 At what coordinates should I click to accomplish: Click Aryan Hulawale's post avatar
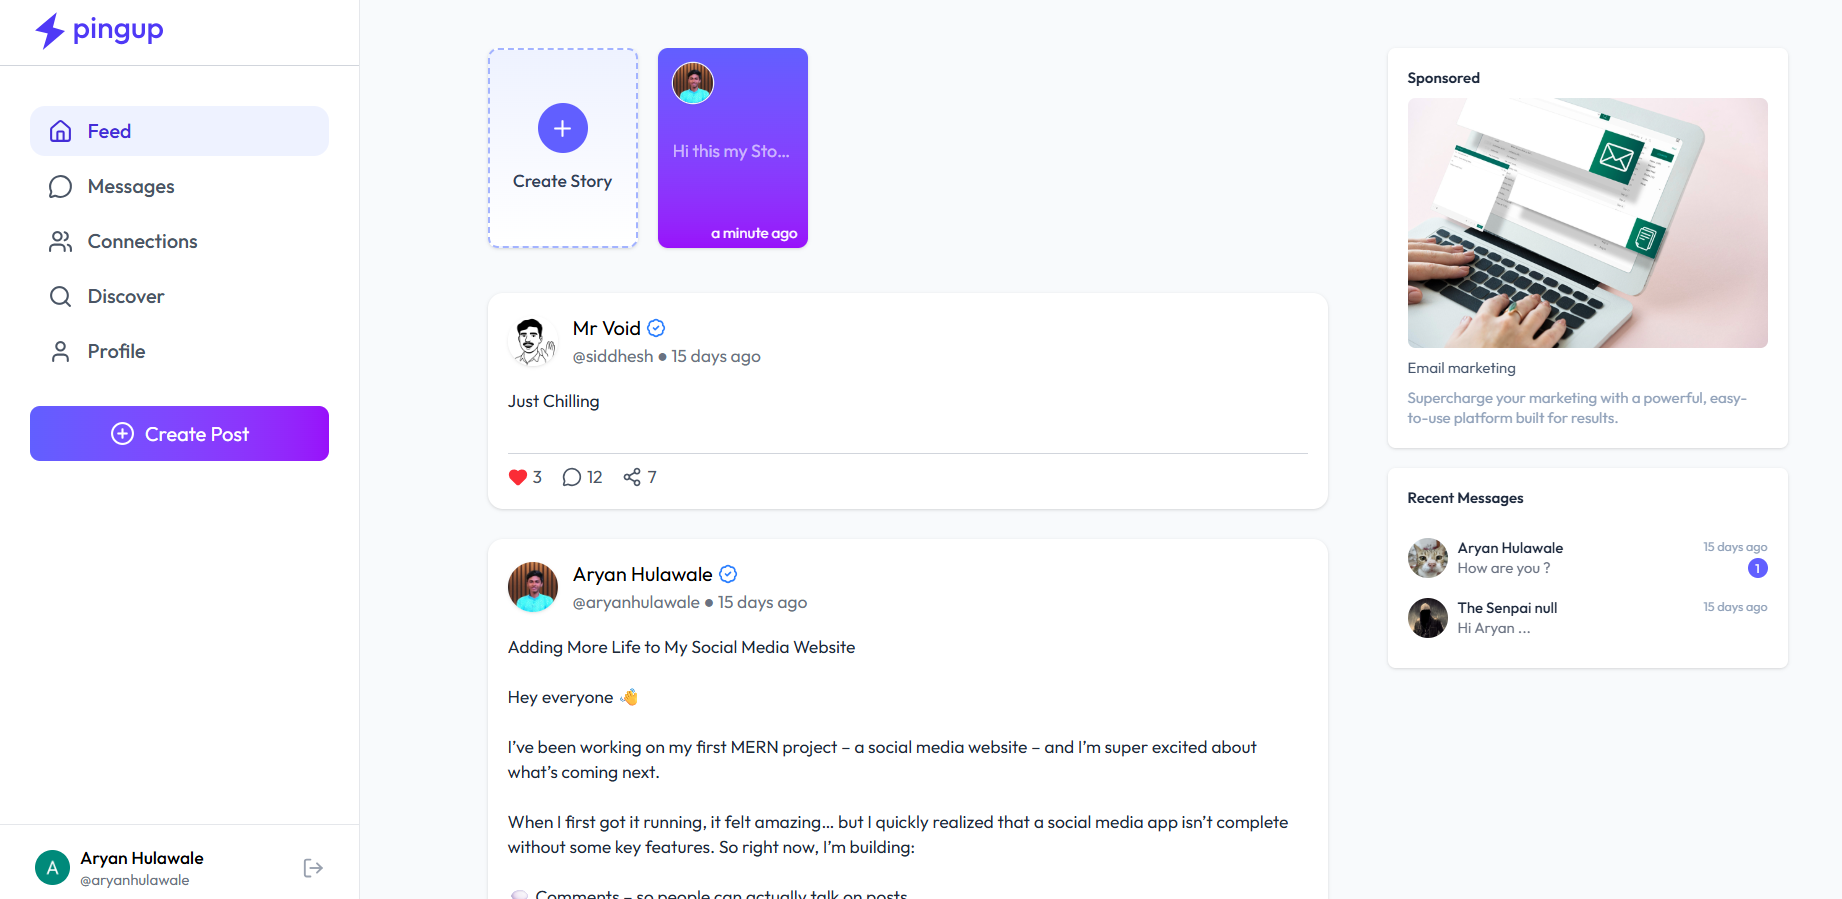click(x=533, y=587)
